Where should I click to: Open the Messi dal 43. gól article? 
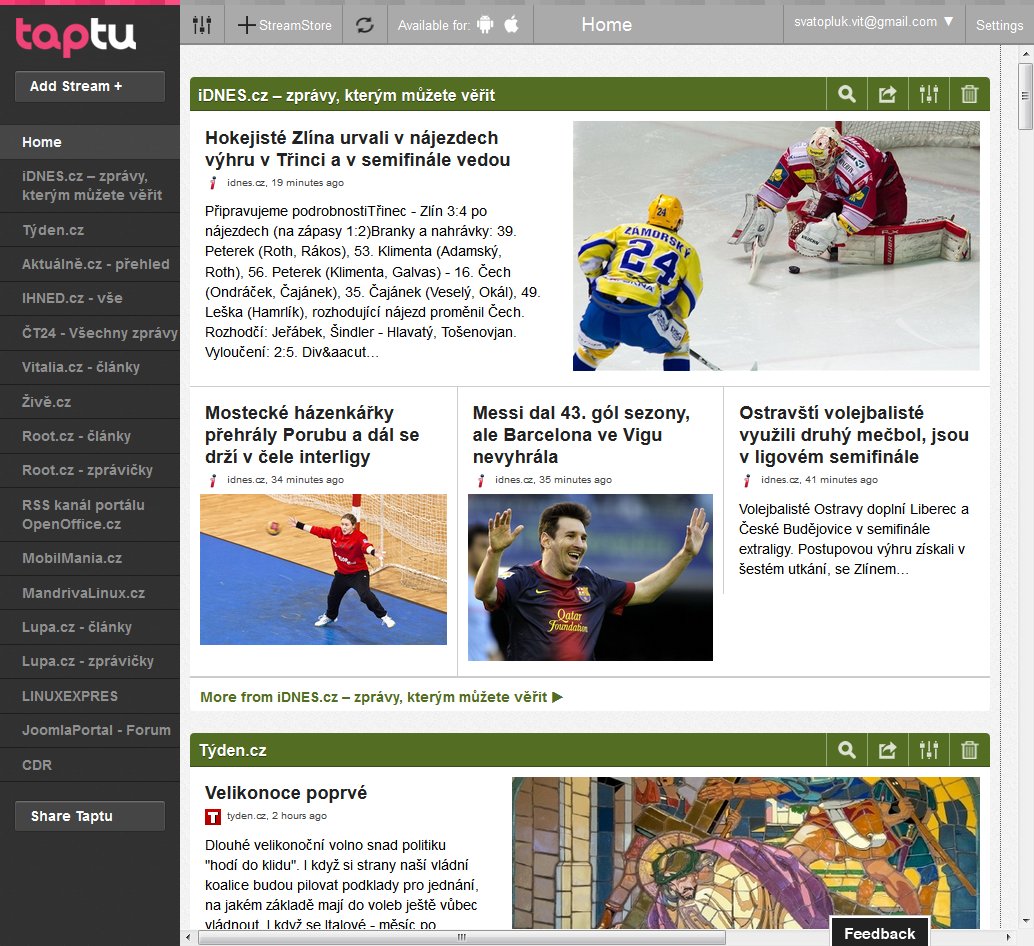point(581,434)
